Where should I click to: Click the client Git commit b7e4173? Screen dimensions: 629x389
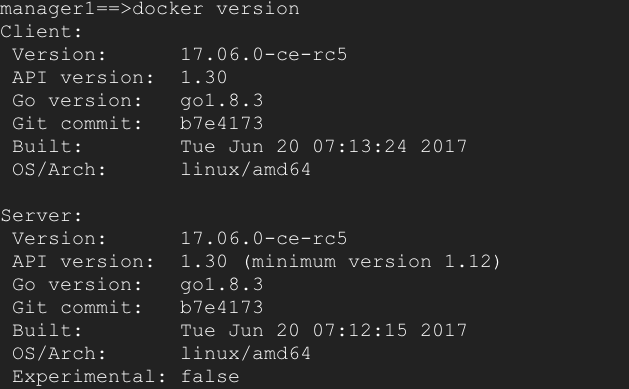(x=222, y=124)
